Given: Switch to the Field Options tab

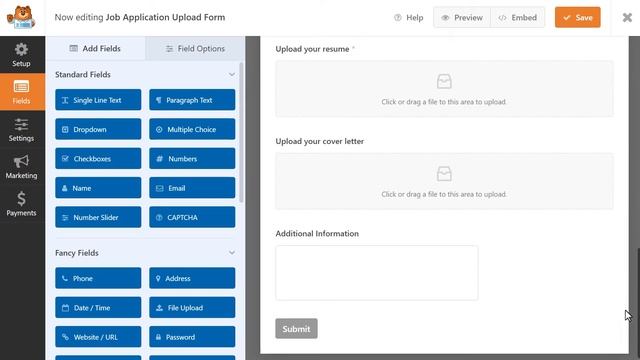Looking at the screenshot, I should point(195,49).
